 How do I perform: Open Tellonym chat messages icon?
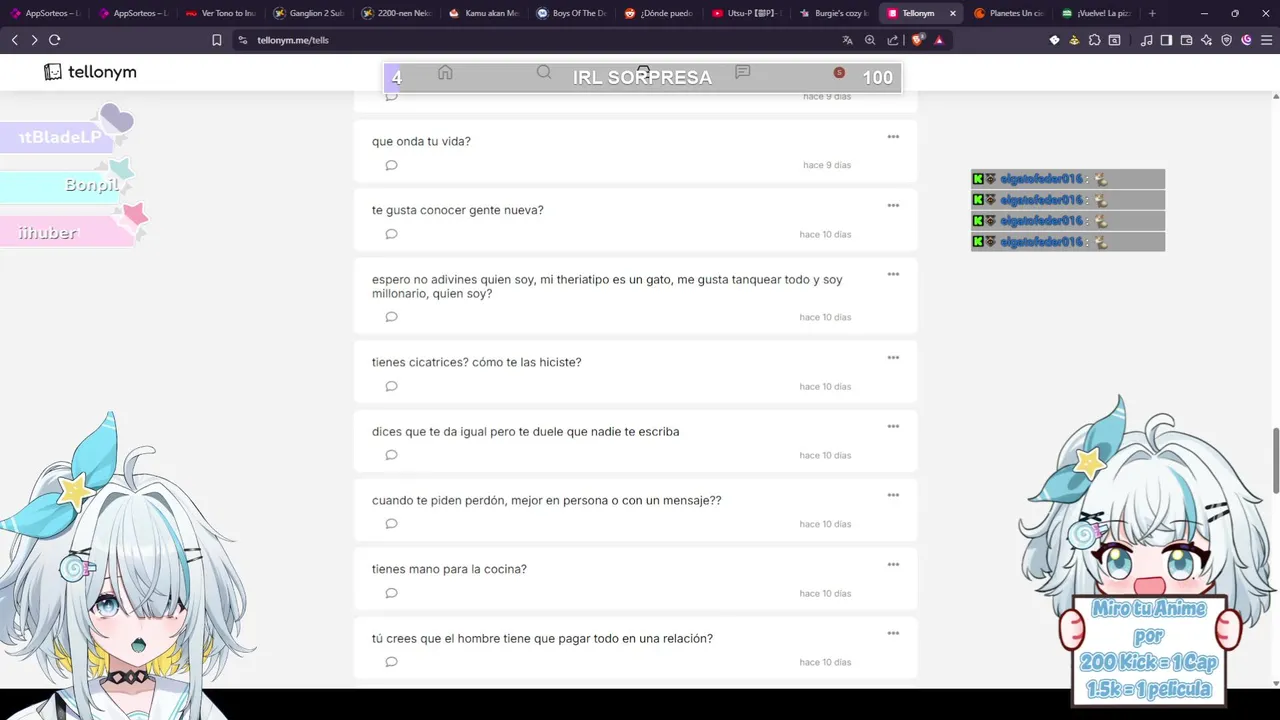(x=742, y=72)
